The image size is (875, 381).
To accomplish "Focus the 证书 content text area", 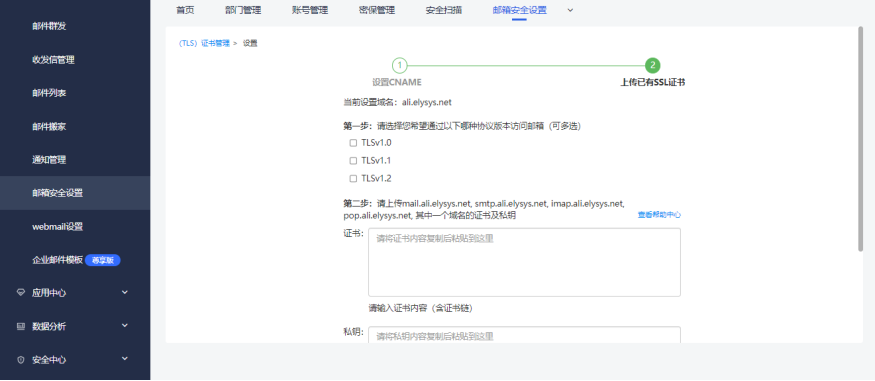I will 525,262.
